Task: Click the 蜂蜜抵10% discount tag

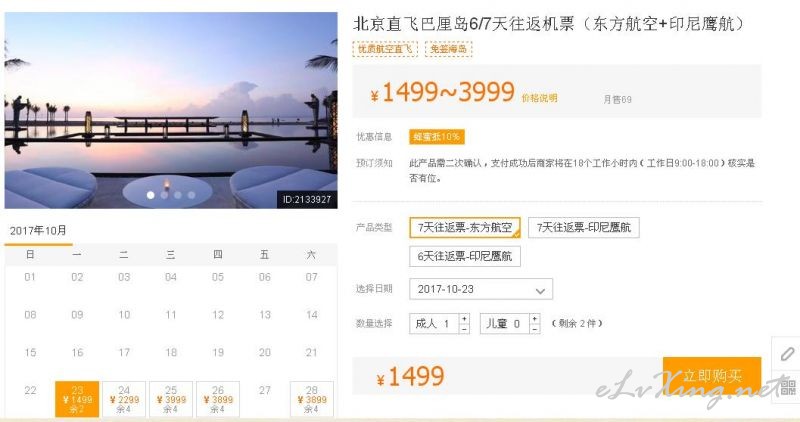Action: [x=437, y=137]
